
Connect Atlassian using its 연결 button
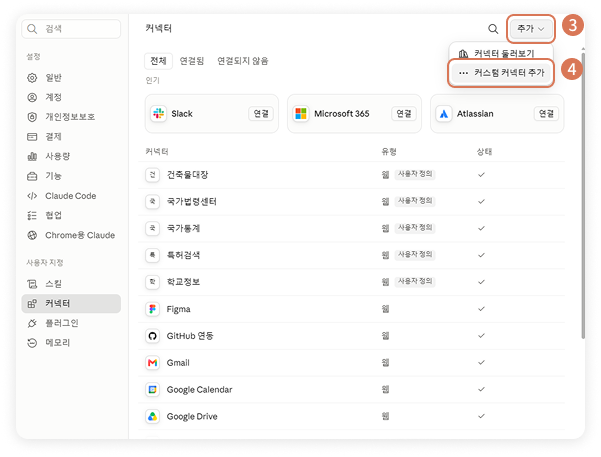tap(546, 113)
